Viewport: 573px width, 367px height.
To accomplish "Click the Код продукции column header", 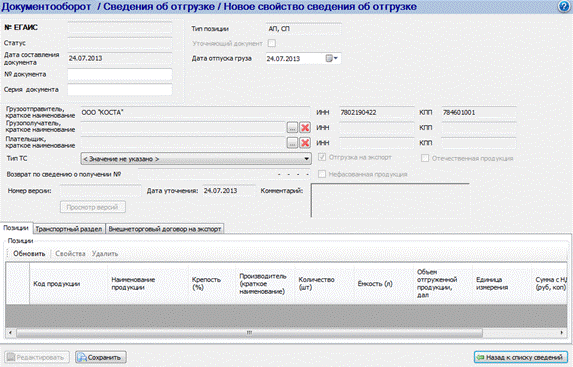I will 68,284.
